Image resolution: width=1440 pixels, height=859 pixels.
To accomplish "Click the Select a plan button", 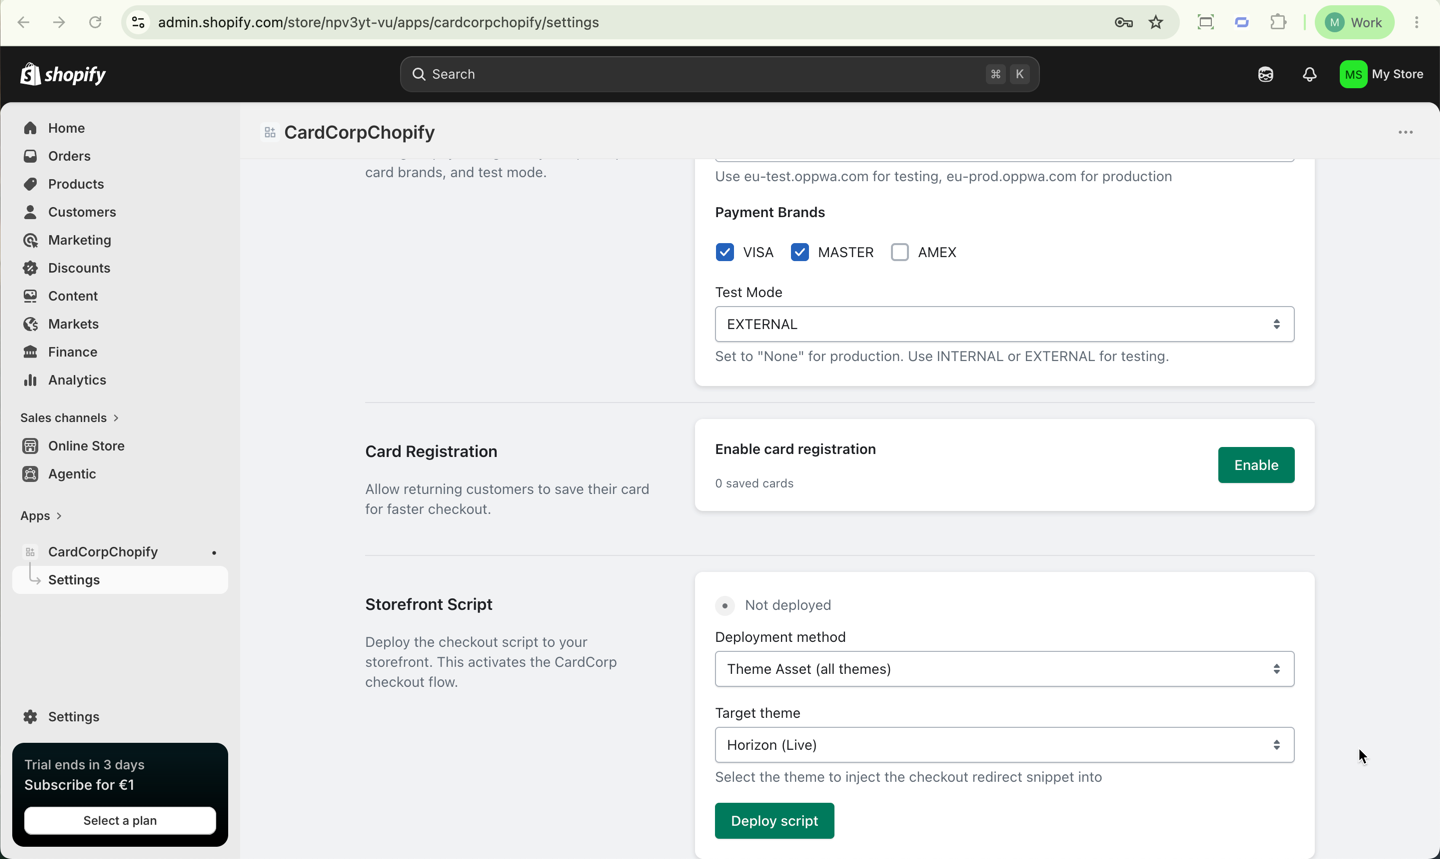I will [120, 821].
